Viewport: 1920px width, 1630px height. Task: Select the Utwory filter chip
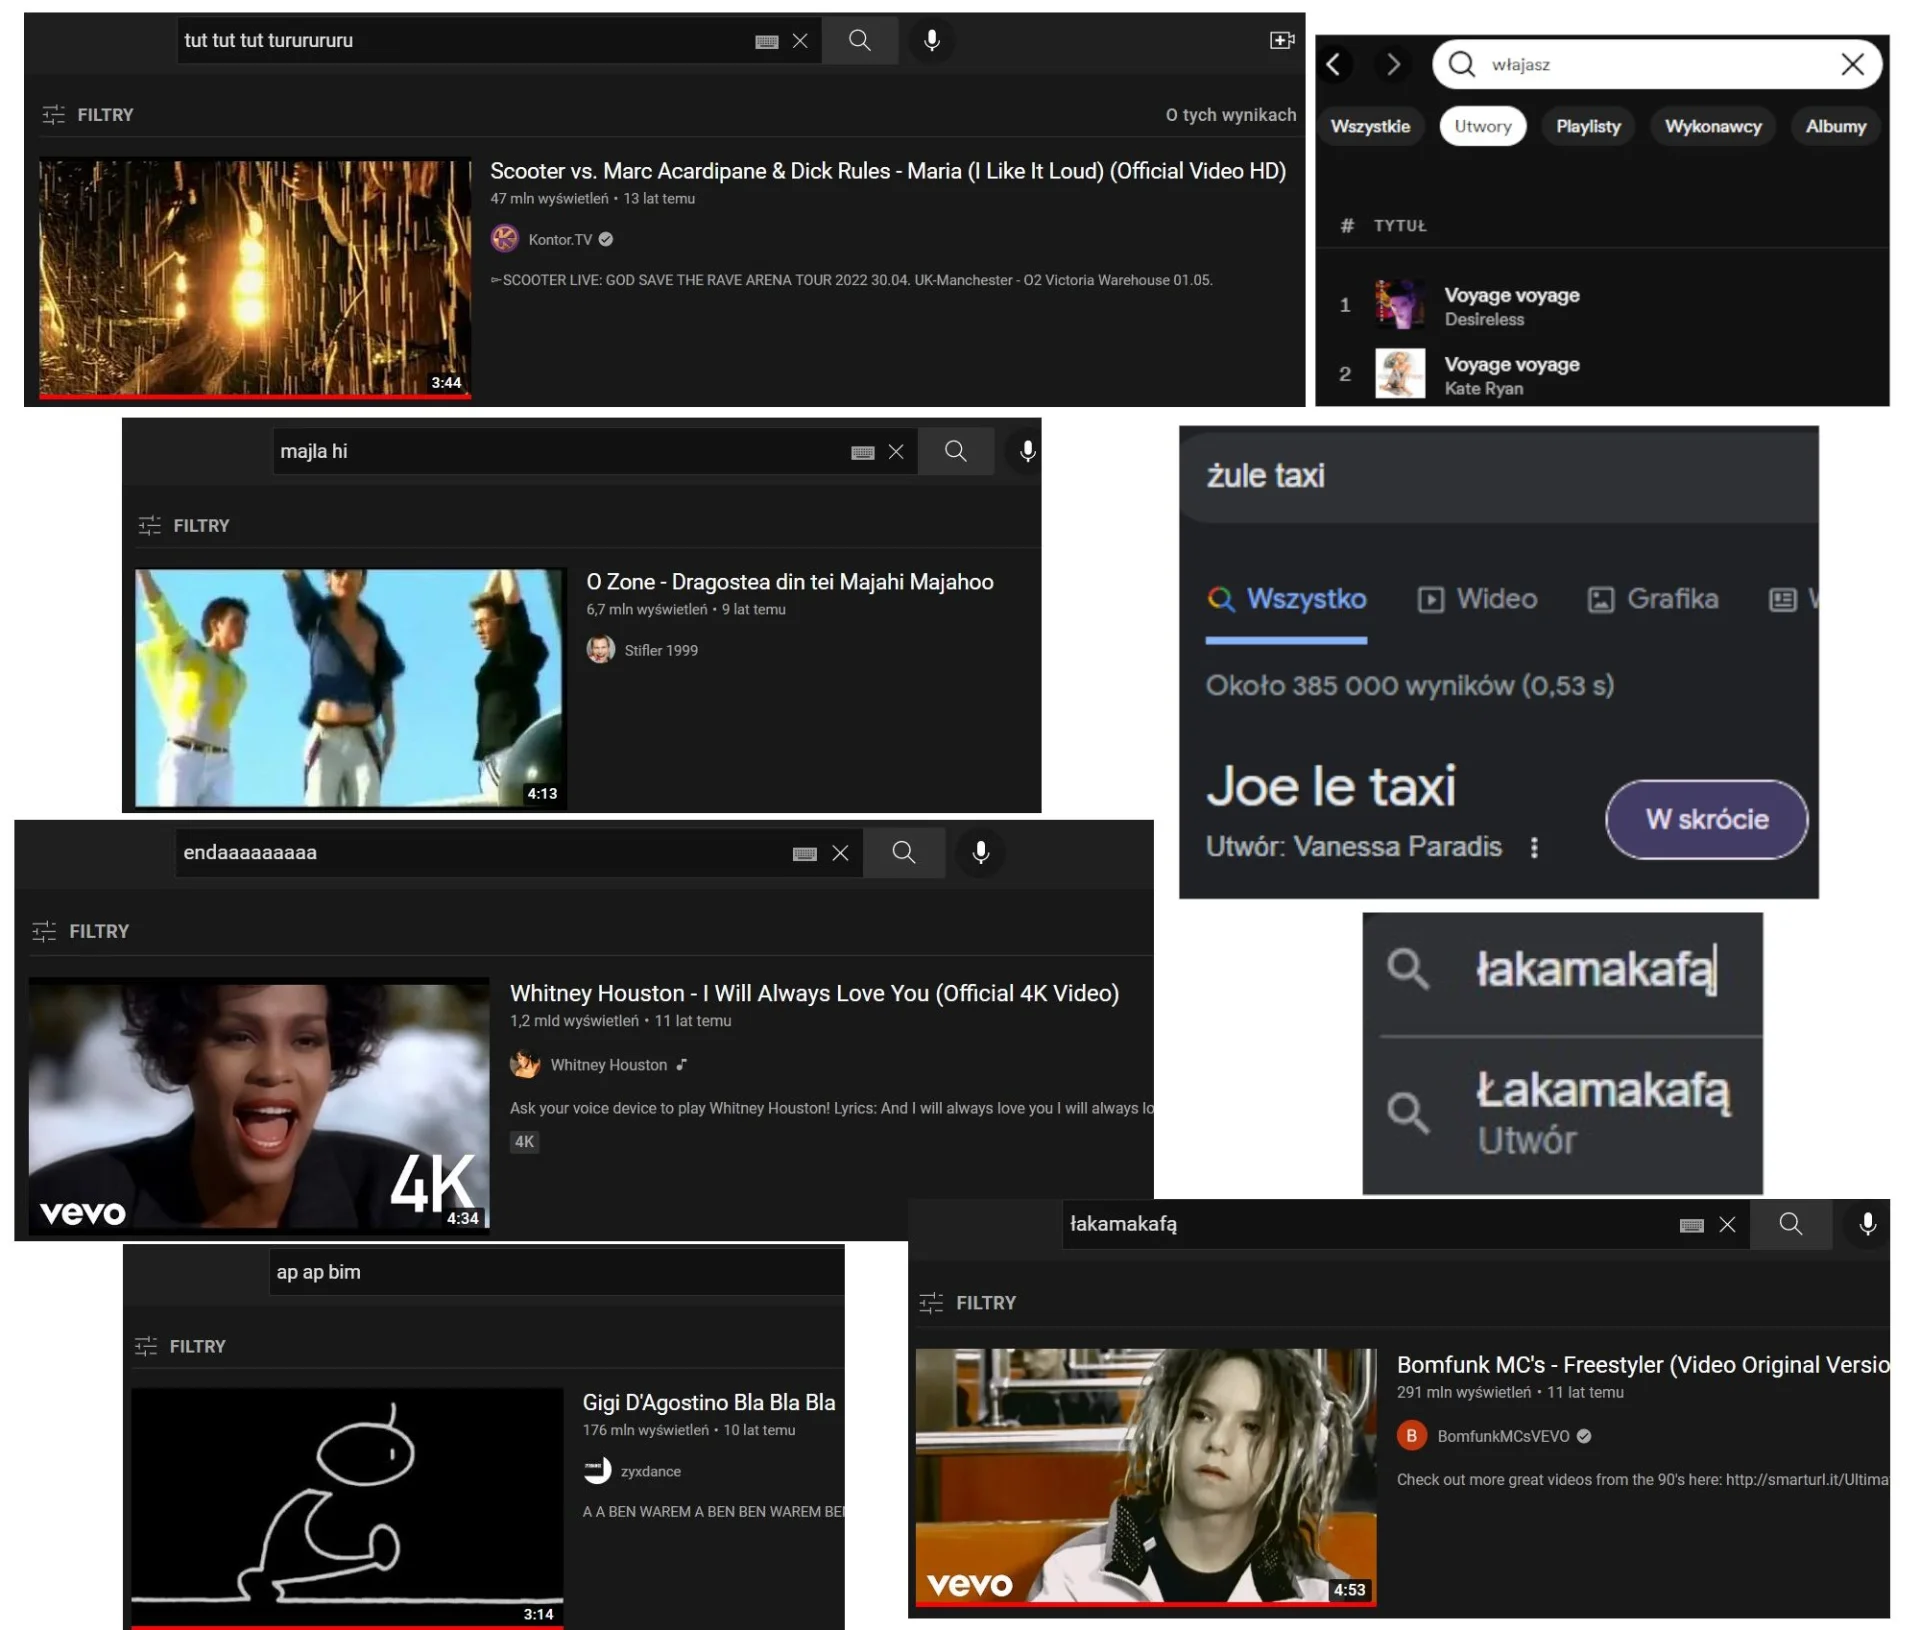(x=1482, y=126)
